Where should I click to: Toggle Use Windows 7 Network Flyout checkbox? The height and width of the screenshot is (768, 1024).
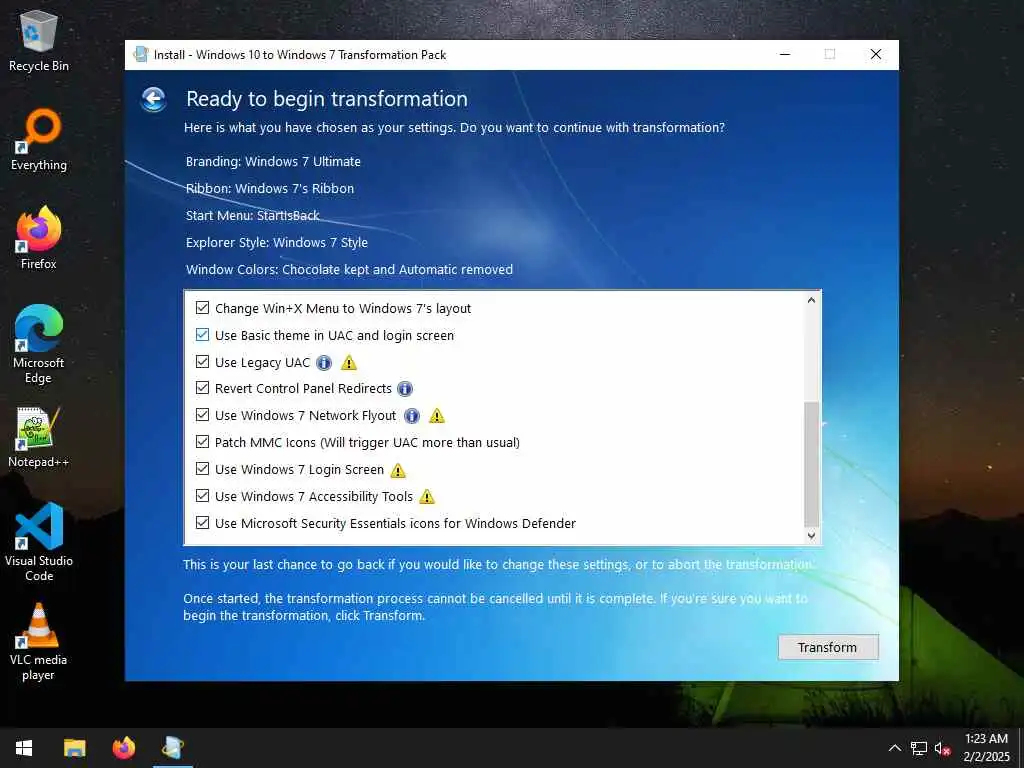pyautogui.click(x=202, y=415)
